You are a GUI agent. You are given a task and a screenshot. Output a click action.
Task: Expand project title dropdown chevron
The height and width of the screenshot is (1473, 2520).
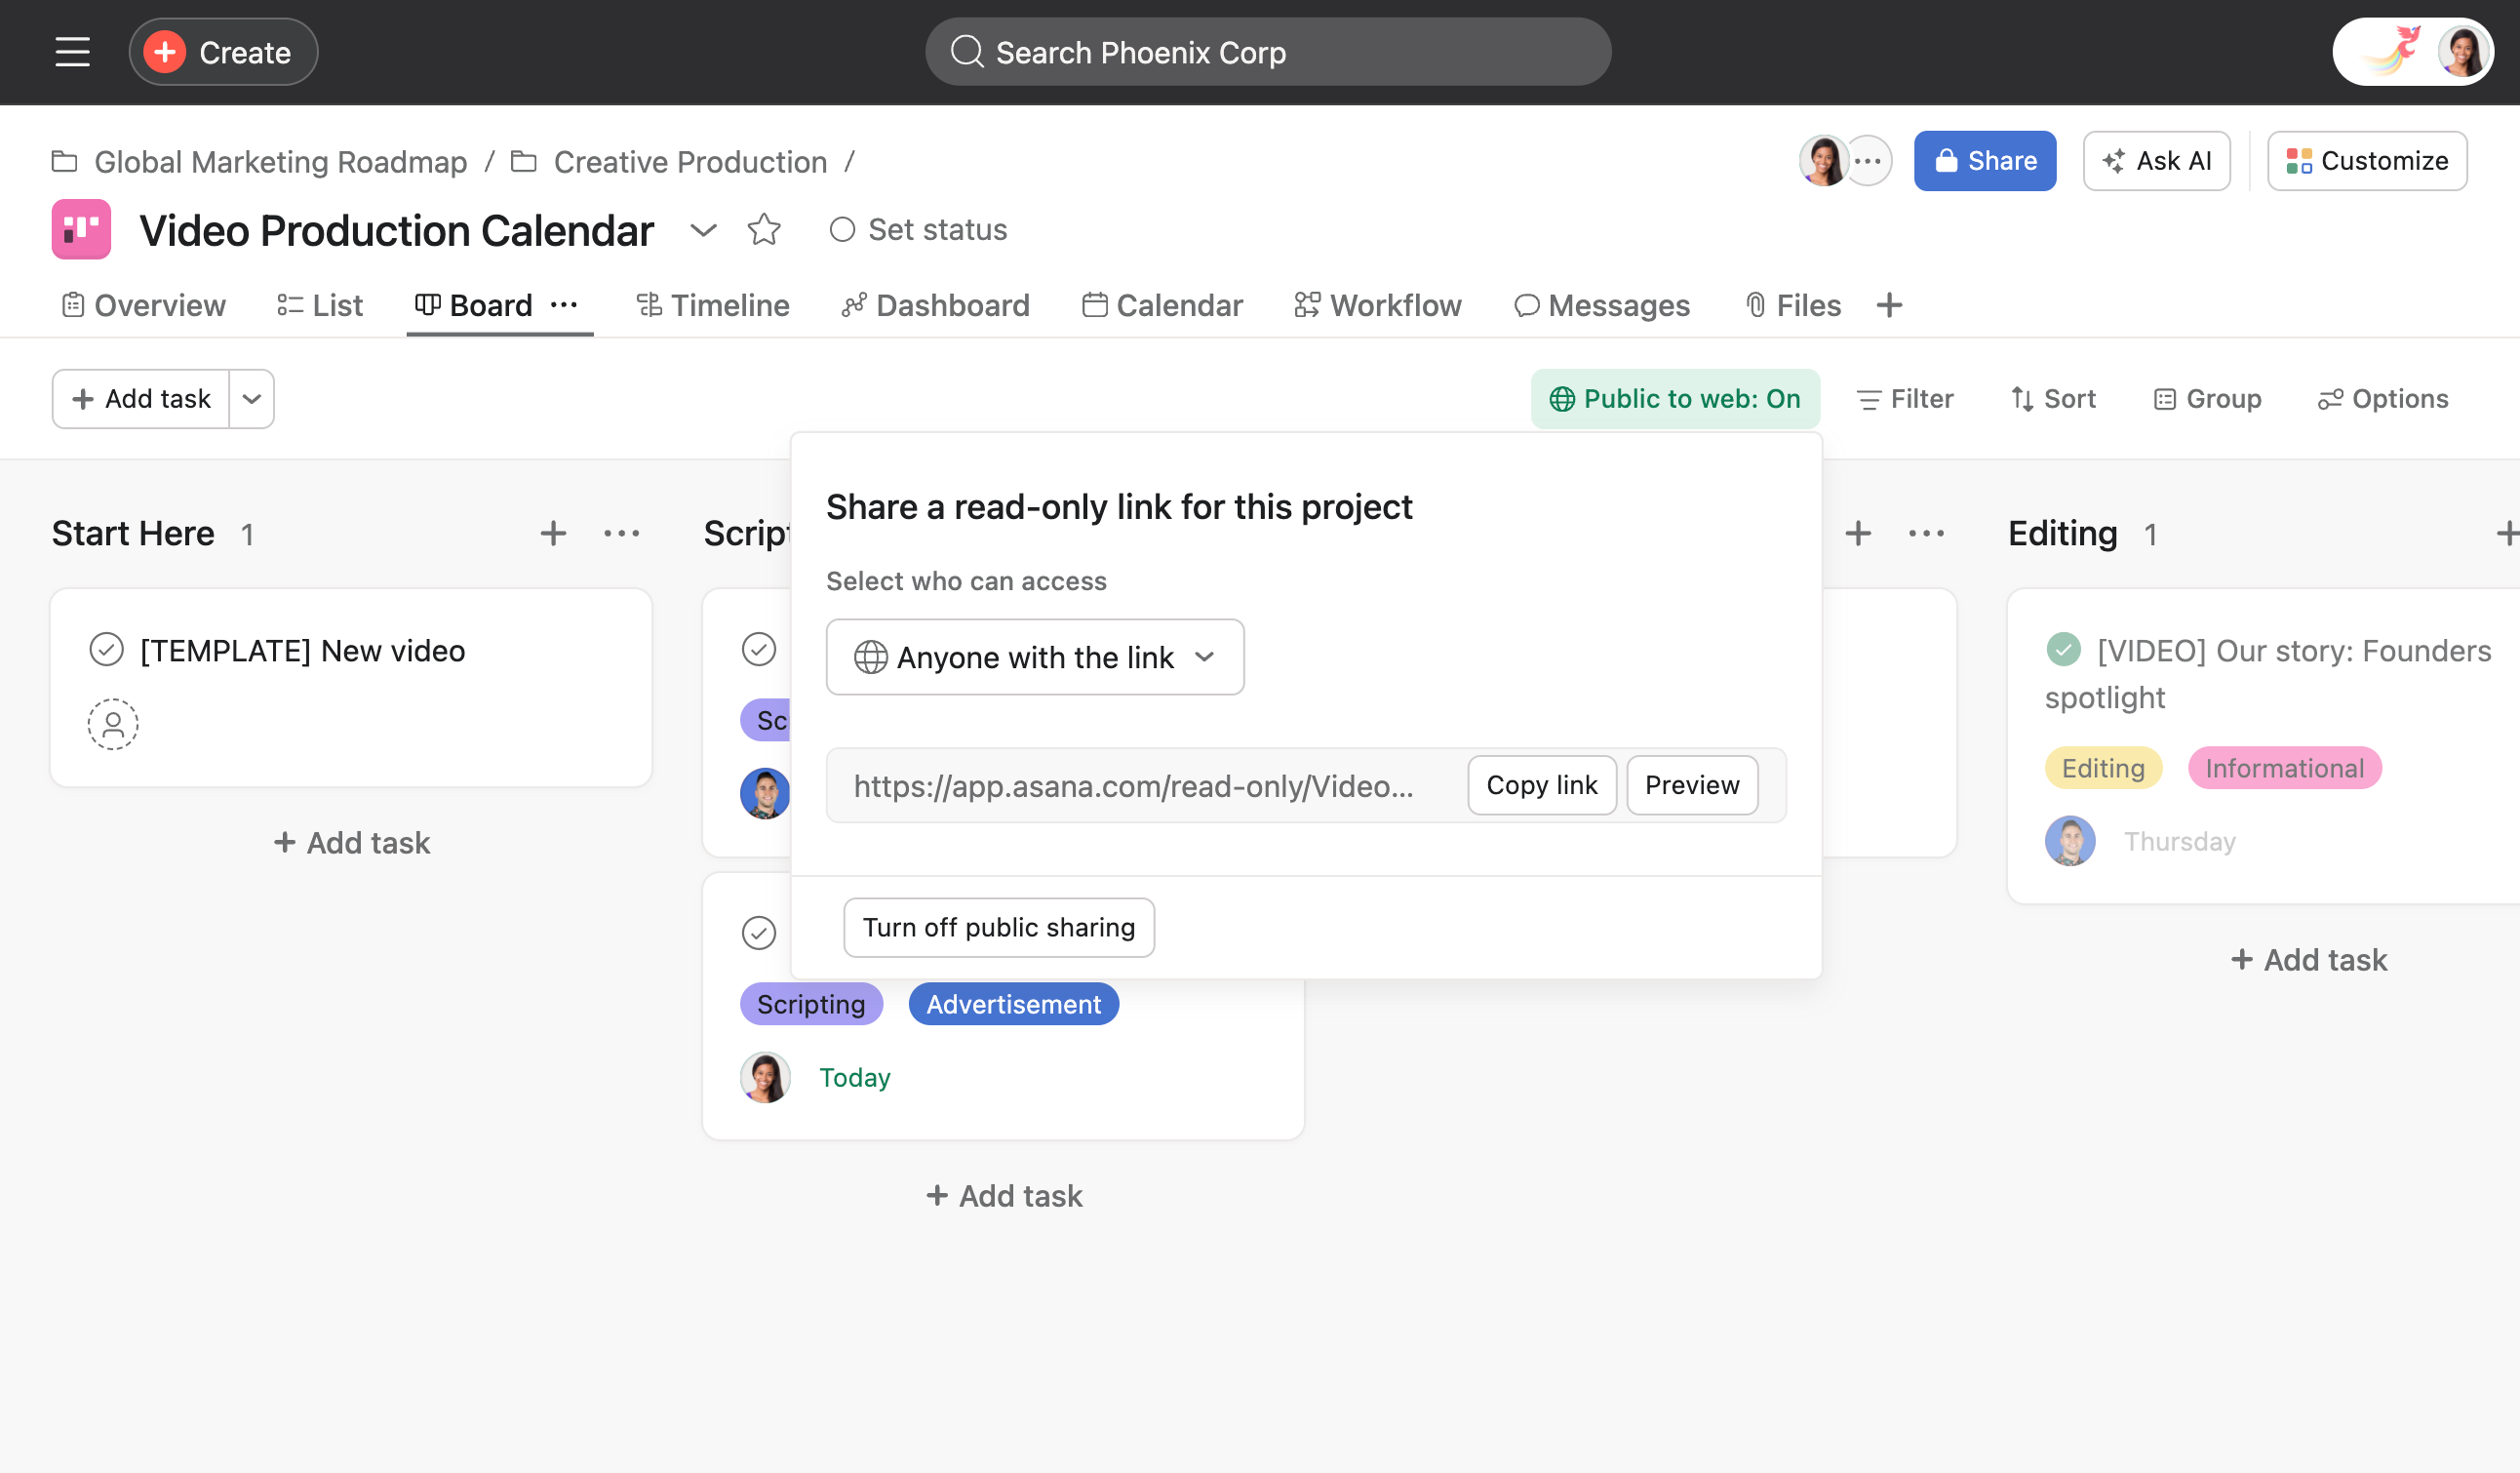tap(703, 230)
